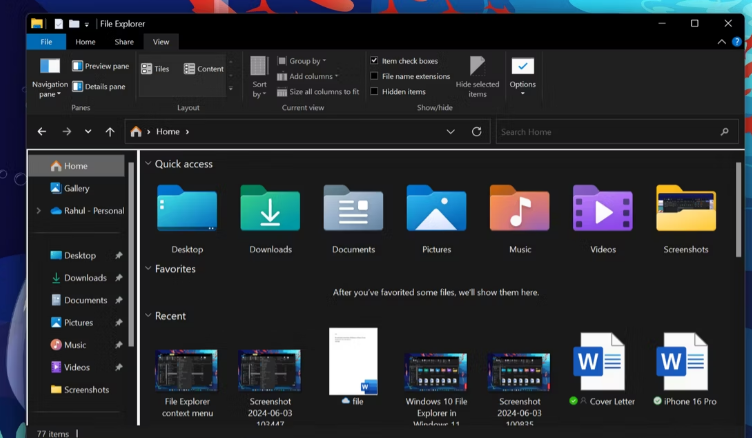This screenshot has width=752, height=438.
Task: Open the Group by dropdown
Action: 302,61
